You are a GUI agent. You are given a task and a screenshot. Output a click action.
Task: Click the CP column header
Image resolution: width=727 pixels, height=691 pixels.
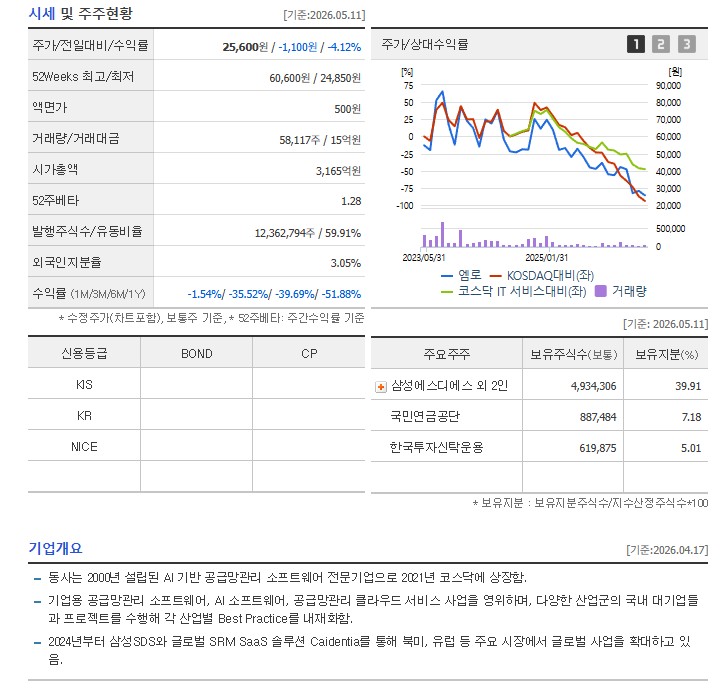point(309,354)
